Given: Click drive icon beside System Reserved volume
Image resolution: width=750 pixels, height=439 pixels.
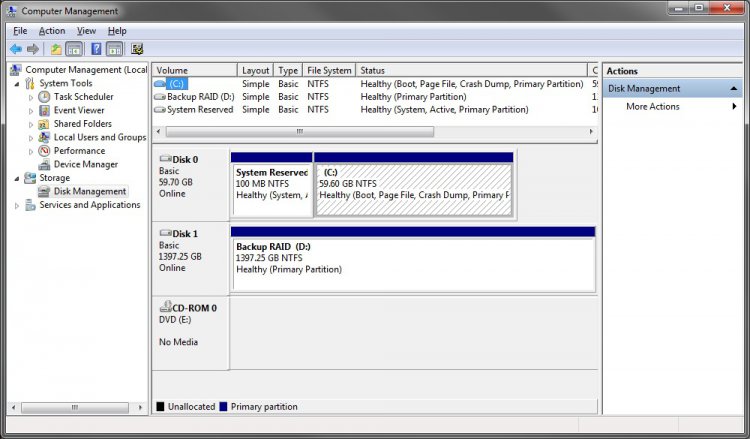Looking at the screenshot, I should pos(160,110).
